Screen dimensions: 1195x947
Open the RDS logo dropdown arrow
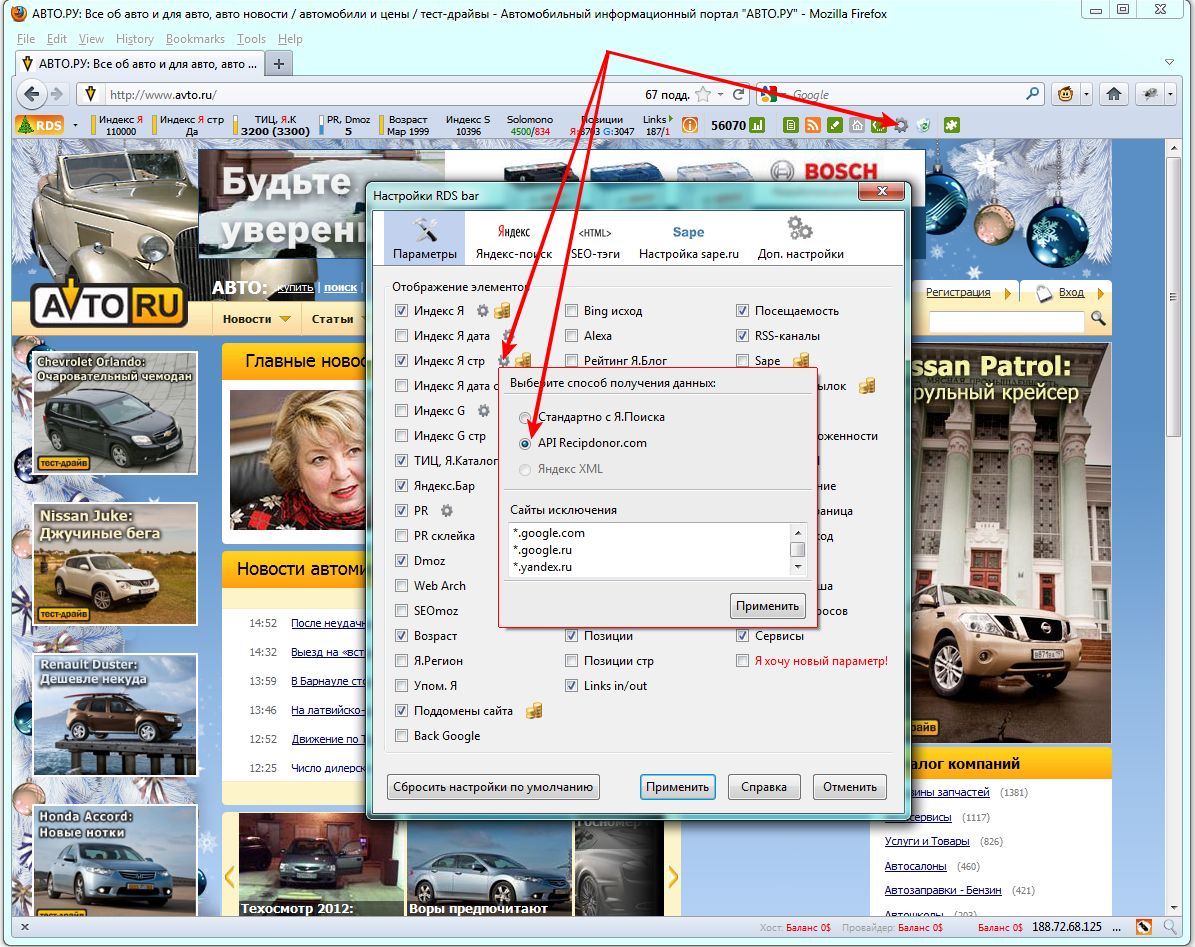[x=75, y=126]
